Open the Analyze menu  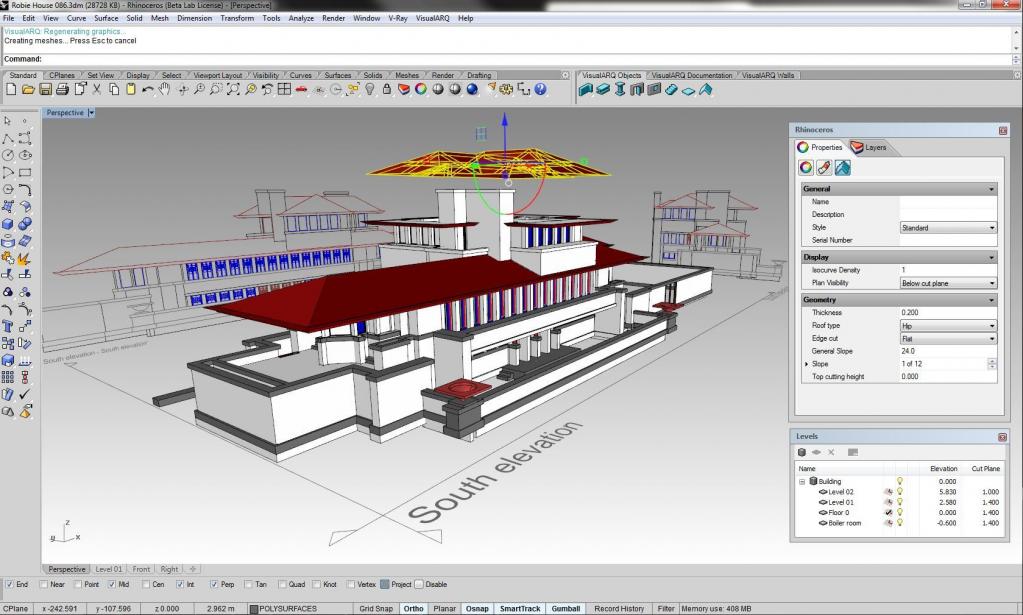(301, 18)
